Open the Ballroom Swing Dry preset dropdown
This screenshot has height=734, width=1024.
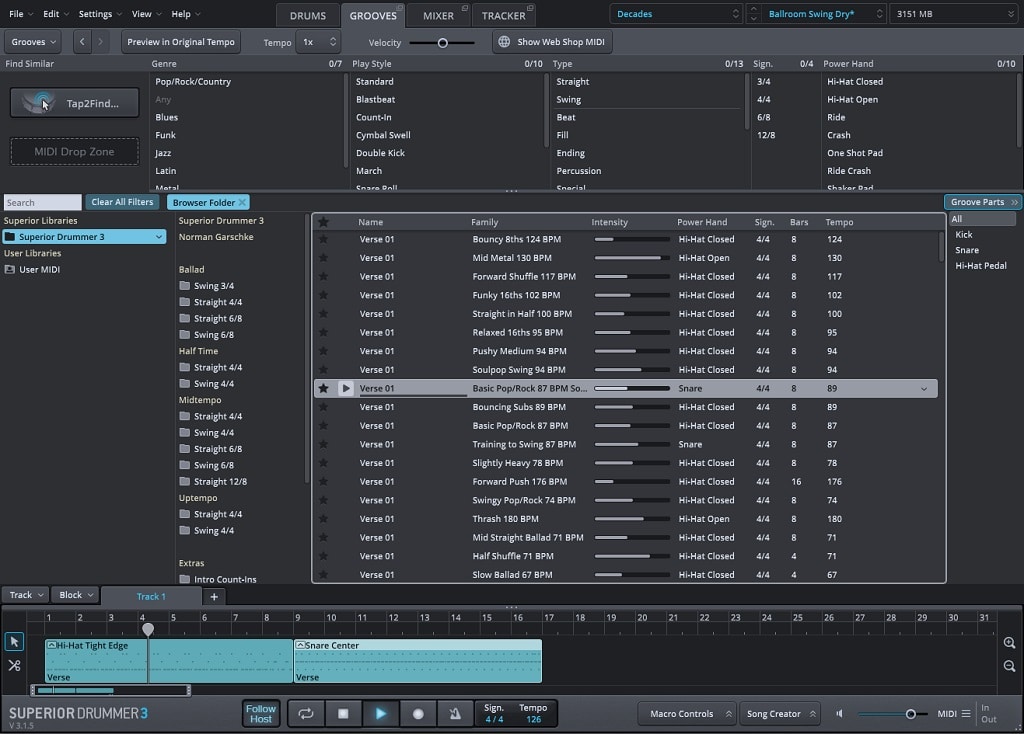pyautogui.click(x=825, y=14)
